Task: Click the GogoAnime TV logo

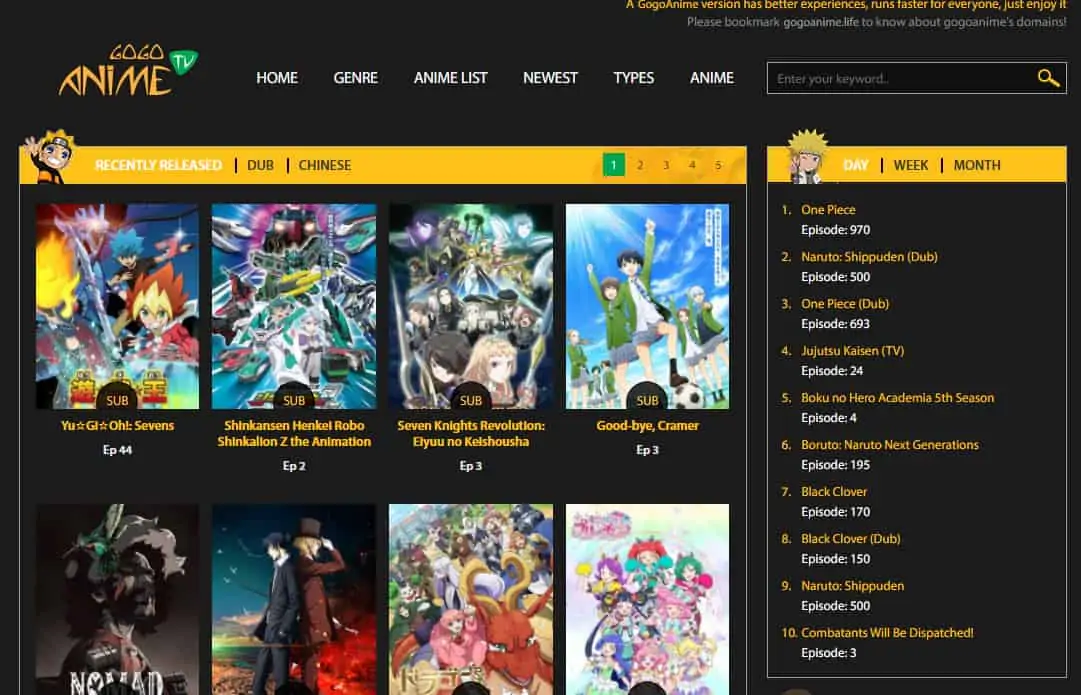Action: [128, 71]
